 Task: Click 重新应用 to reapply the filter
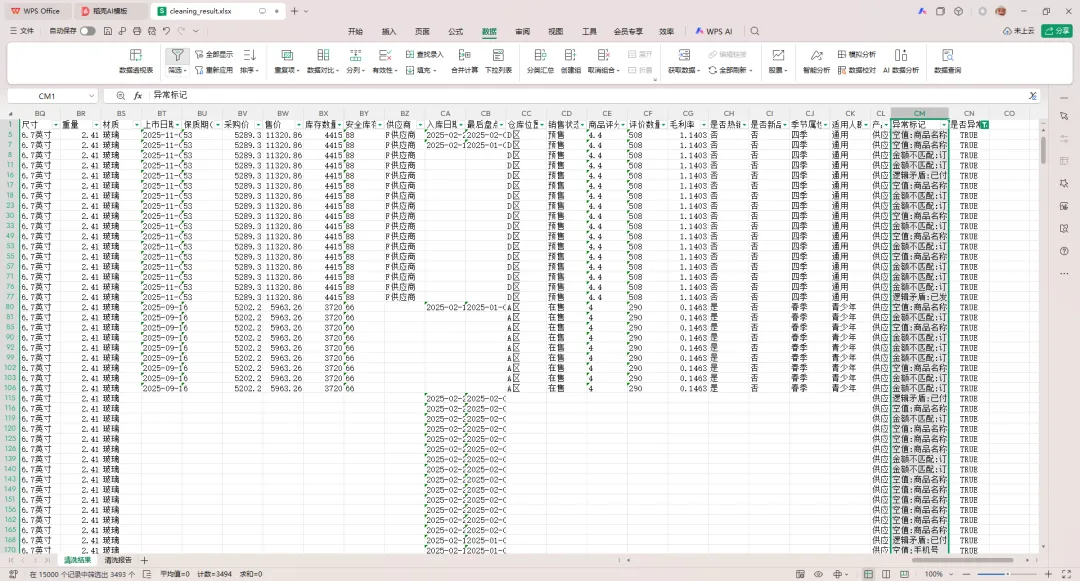pyautogui.click(x=214, y=70)
